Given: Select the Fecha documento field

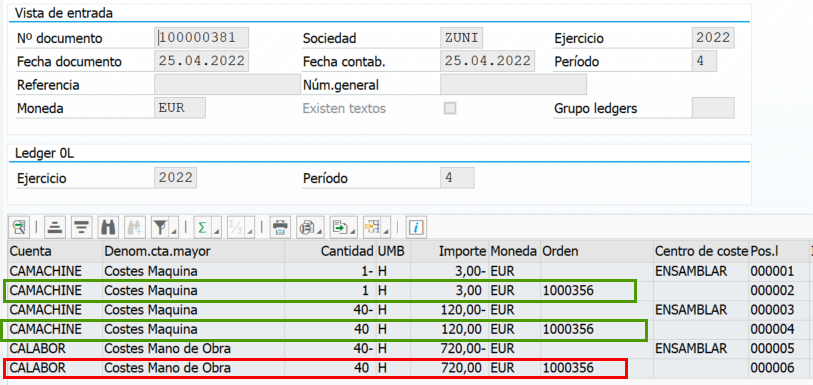Looking at the screenshot, I should [202, 61].
